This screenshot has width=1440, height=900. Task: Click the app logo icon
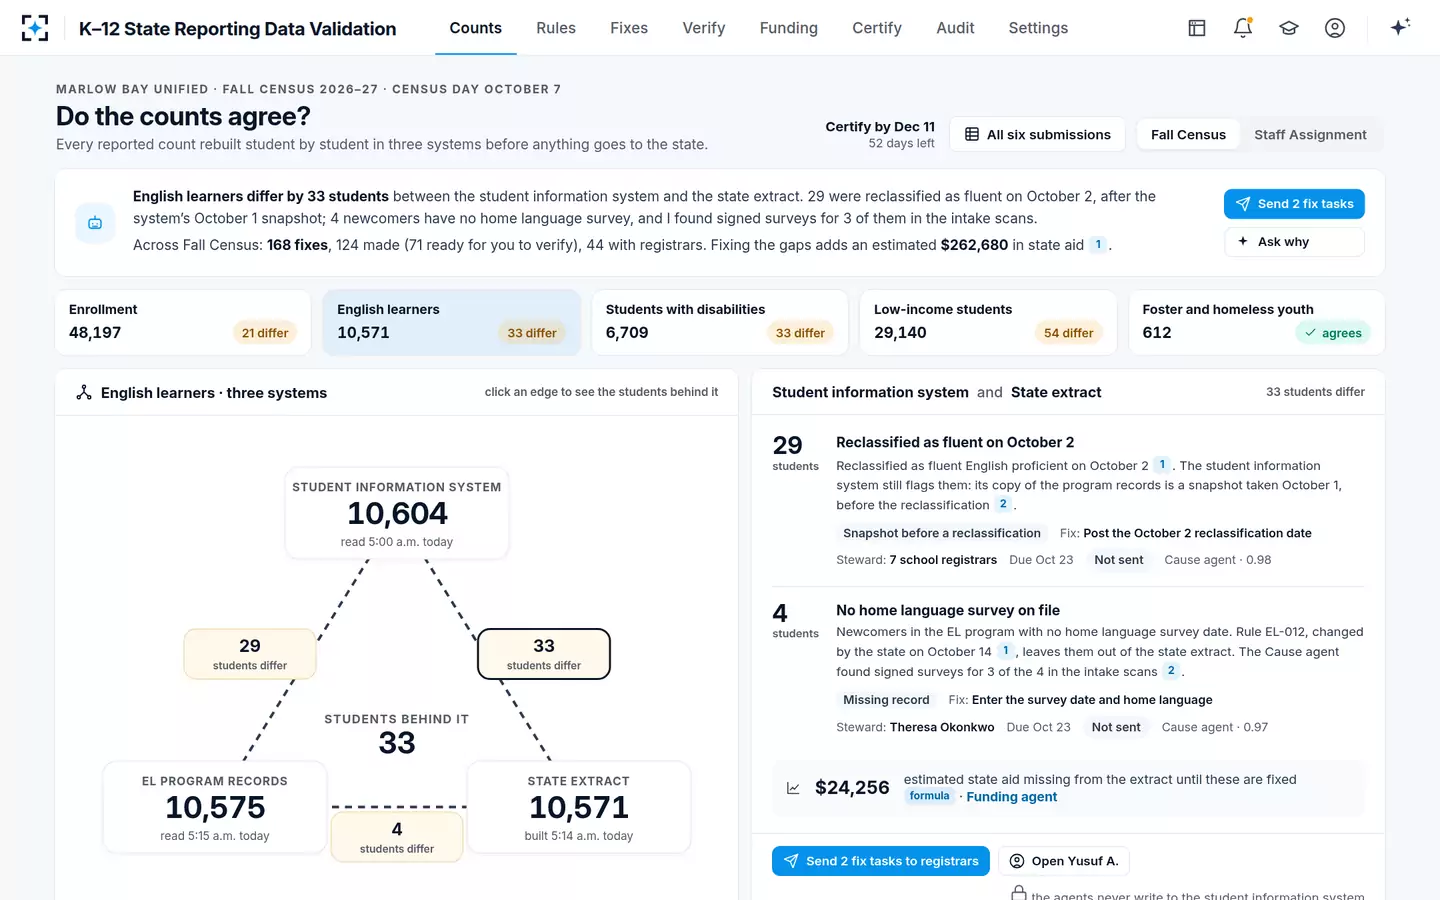click(x=35, y=28)
